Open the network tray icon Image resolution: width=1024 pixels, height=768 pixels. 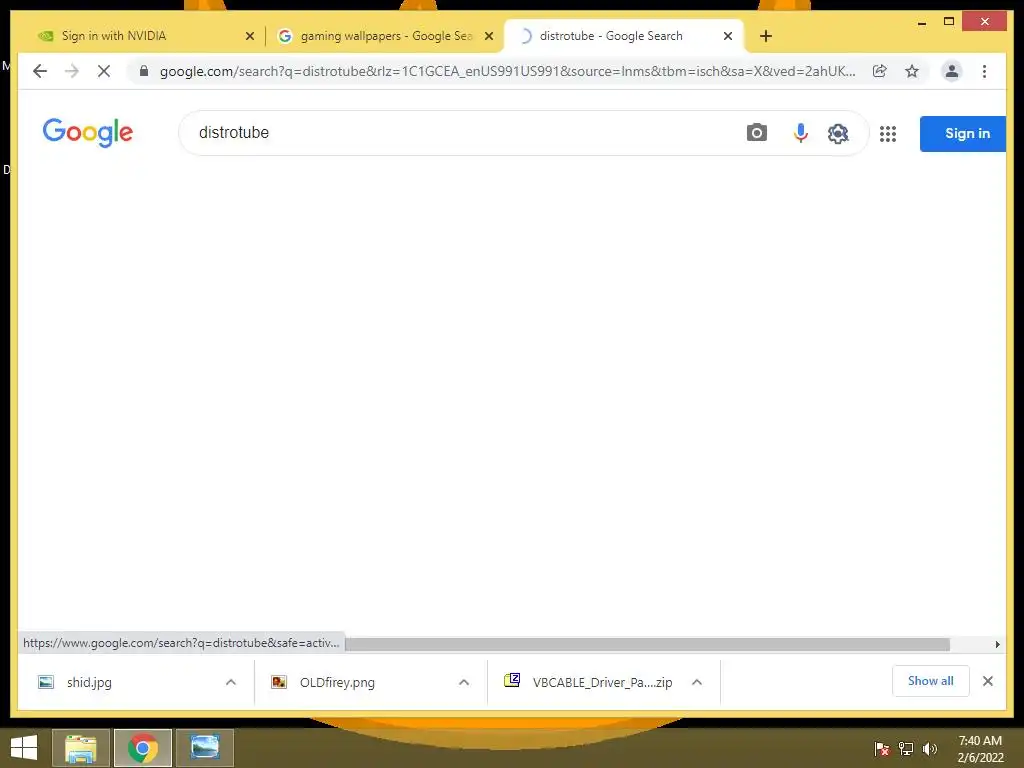[x=906, y=748]
